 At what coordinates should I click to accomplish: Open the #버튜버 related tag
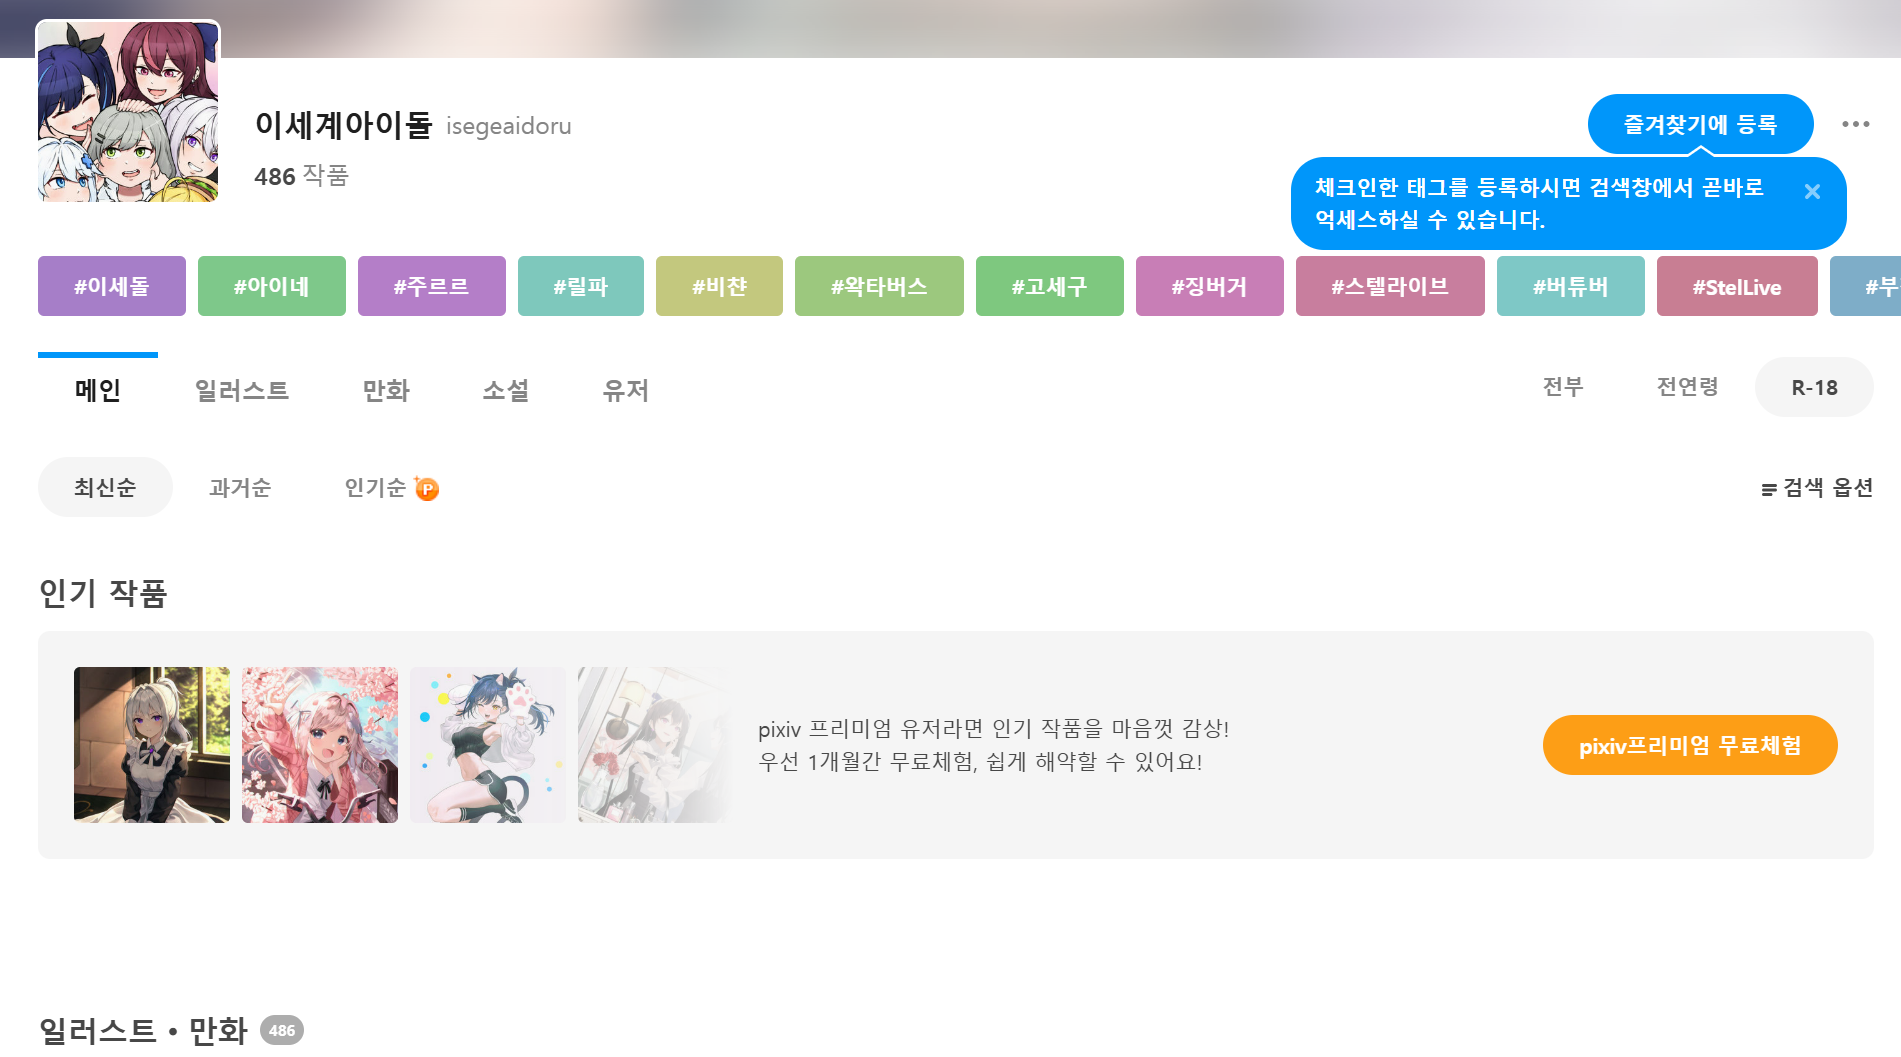tap(1571, 286)
